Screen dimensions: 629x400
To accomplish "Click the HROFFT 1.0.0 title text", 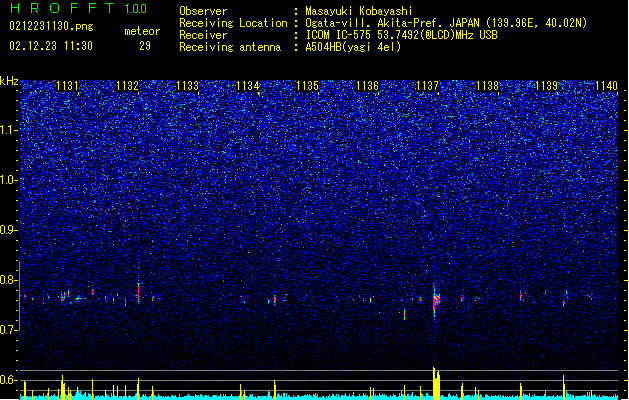I will point(78,8).
